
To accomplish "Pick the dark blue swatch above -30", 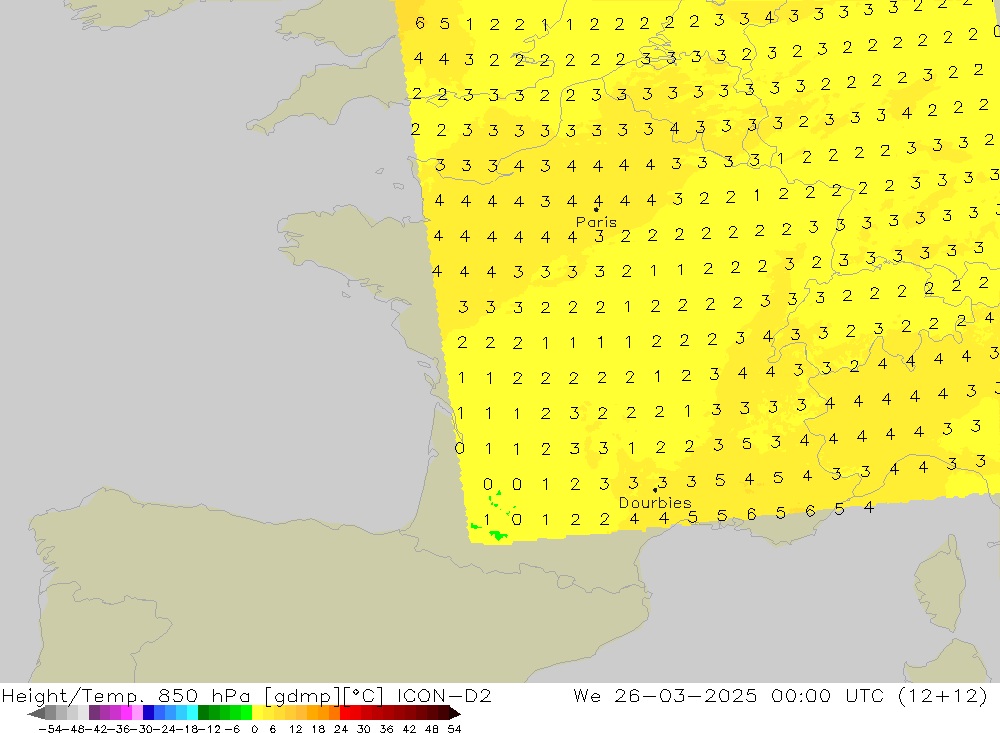I will click(149, 713).
